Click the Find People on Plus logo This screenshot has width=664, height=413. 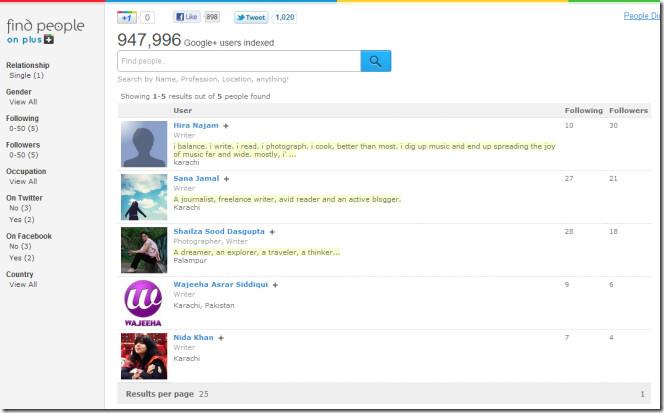45,31
